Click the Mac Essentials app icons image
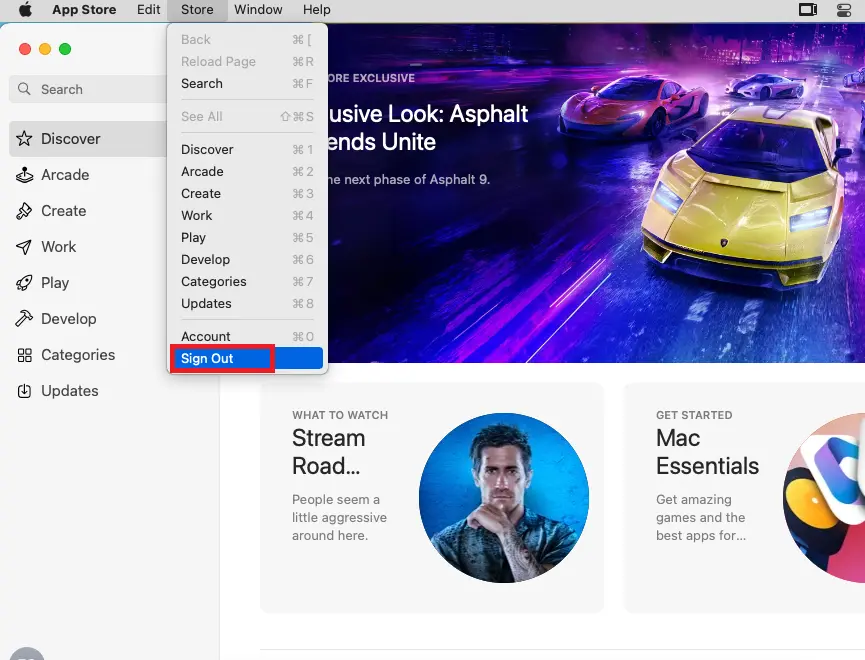This screenshot has width=865, height=660. pos(824,498)
